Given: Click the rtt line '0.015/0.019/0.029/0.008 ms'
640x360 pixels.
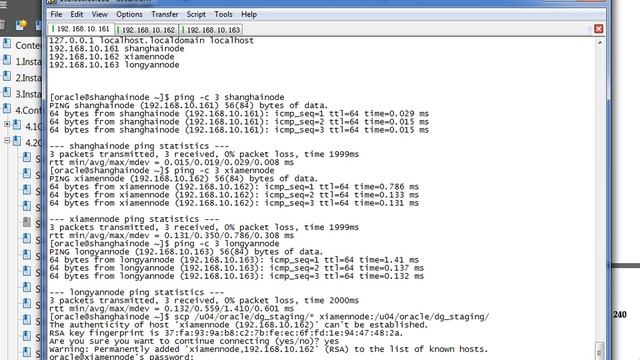Looking at the screenshot, I should click(171, 162).
